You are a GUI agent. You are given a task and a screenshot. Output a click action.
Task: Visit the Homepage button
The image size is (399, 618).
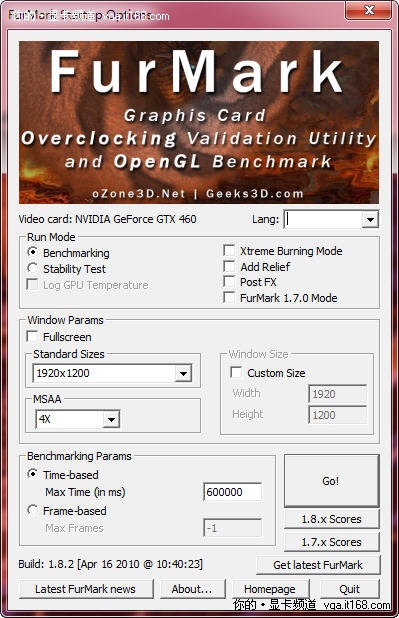coord(270,589)
